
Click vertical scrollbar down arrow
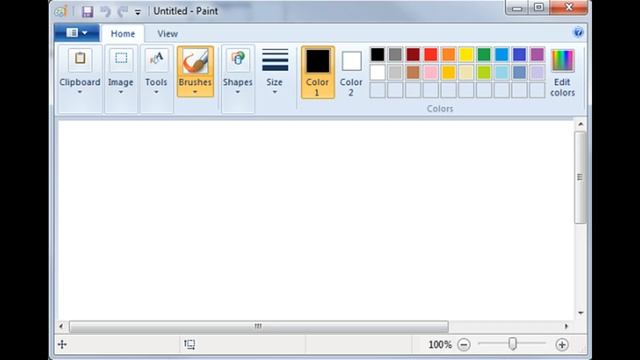point(580,313)
